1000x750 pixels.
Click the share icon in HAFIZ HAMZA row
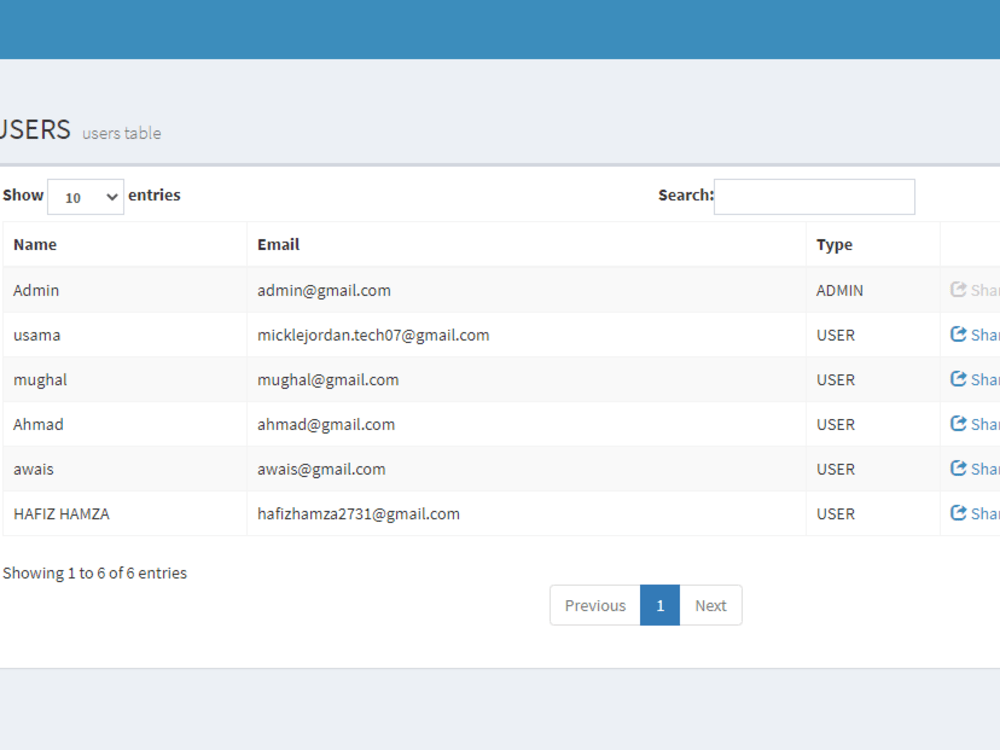pos(958,513)
